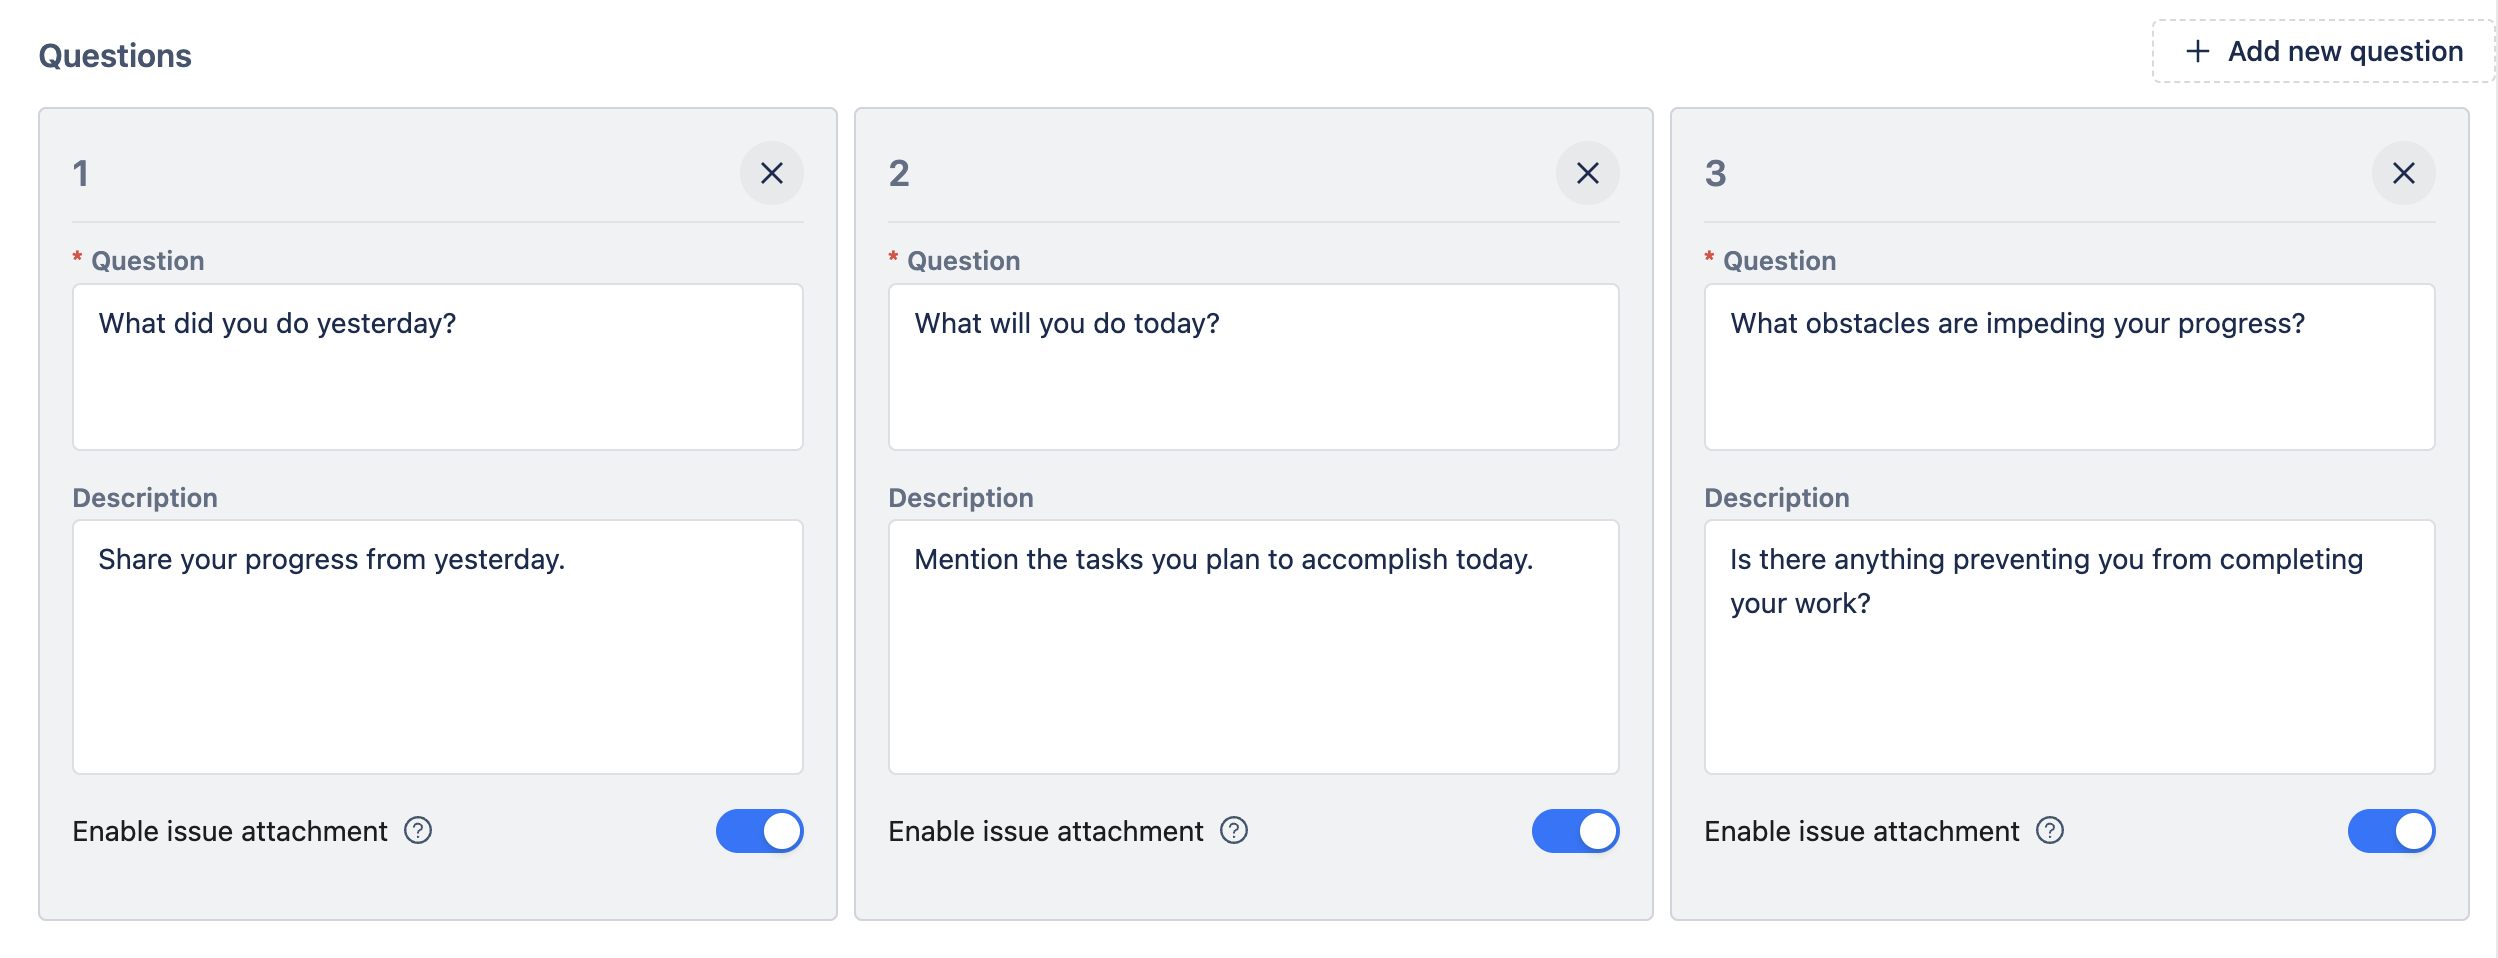The width and height of the screenshot is (2498, 958).
Task: Edit the "What obstacles are impeding your progress?" field
Action: coord(2069,366)
